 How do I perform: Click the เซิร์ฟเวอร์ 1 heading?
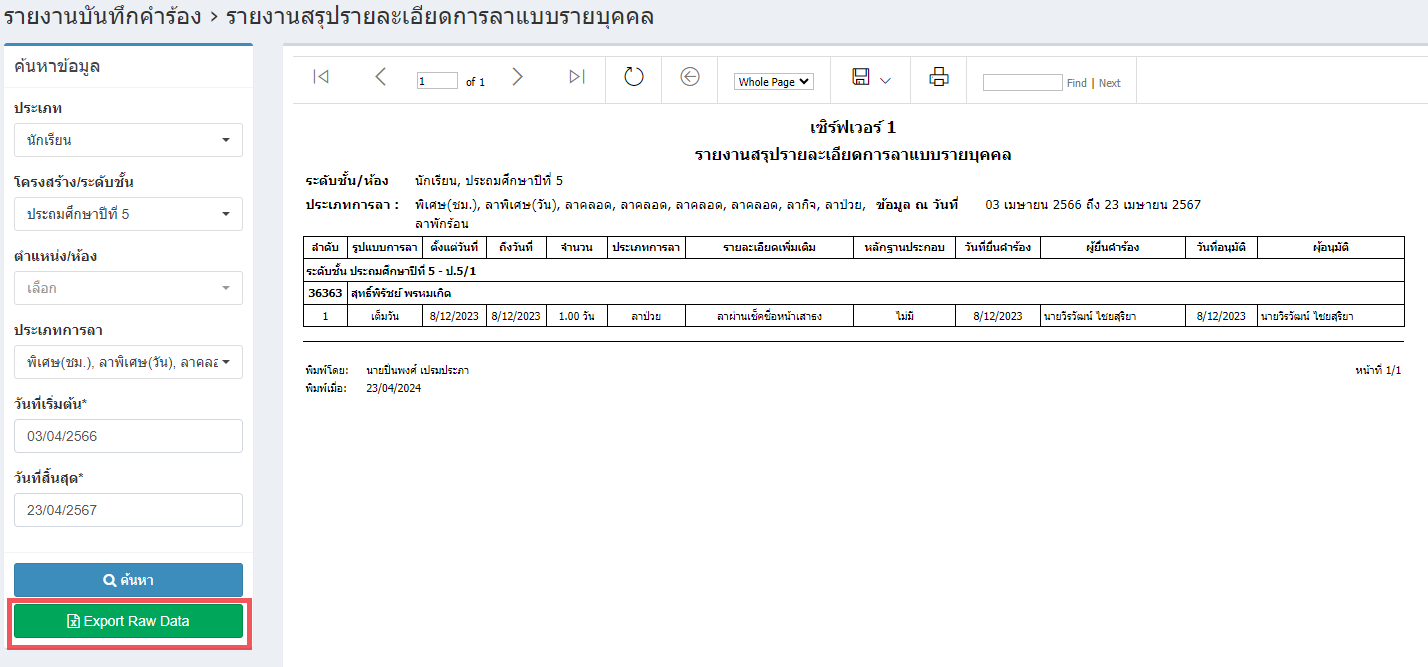(853, 128)
